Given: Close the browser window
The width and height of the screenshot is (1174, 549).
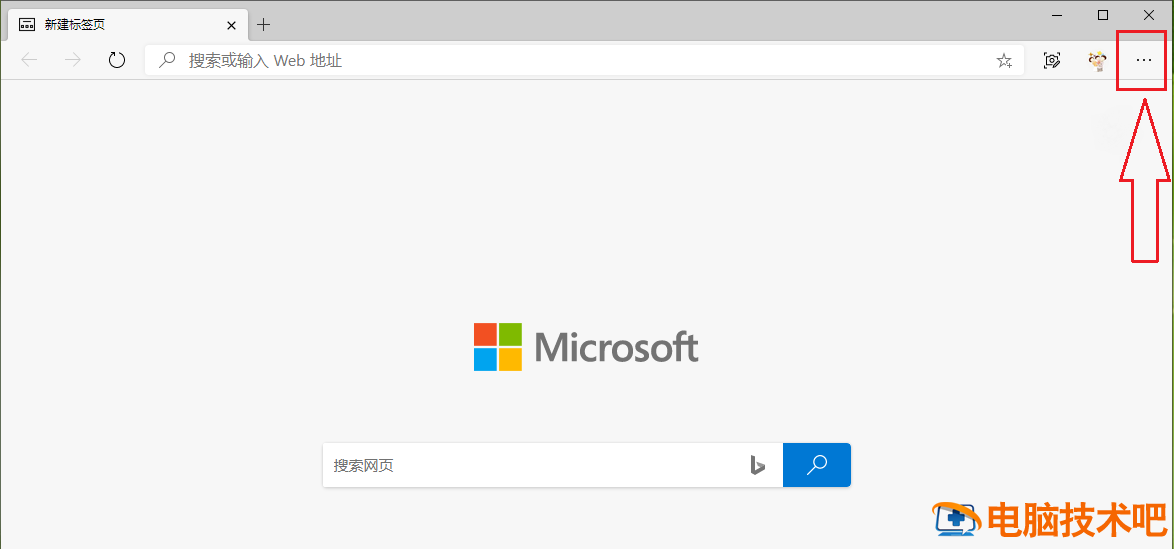Looking at the screenshot, I should (x=1149, y=15).
